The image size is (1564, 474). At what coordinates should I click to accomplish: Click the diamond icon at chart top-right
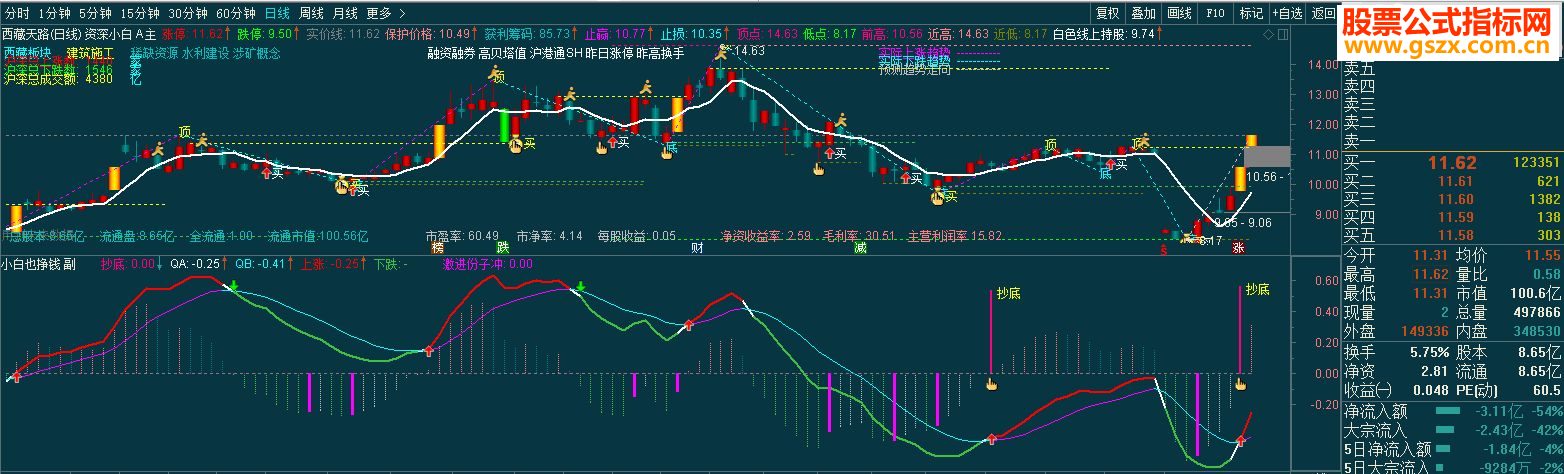pos(1267,33)
